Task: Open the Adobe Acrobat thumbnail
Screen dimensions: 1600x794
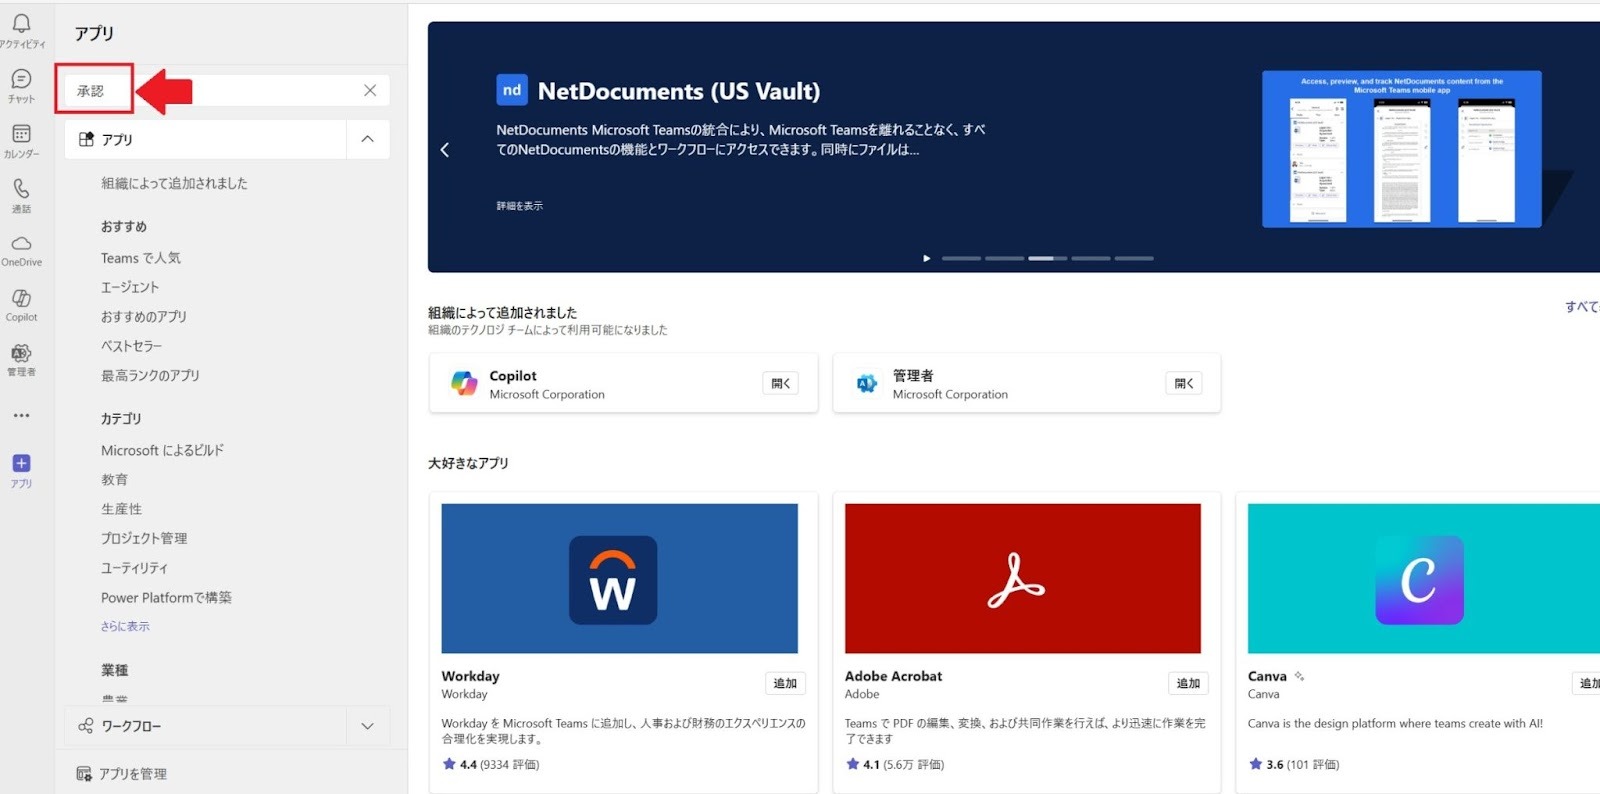Action: tap(1023, 578)
